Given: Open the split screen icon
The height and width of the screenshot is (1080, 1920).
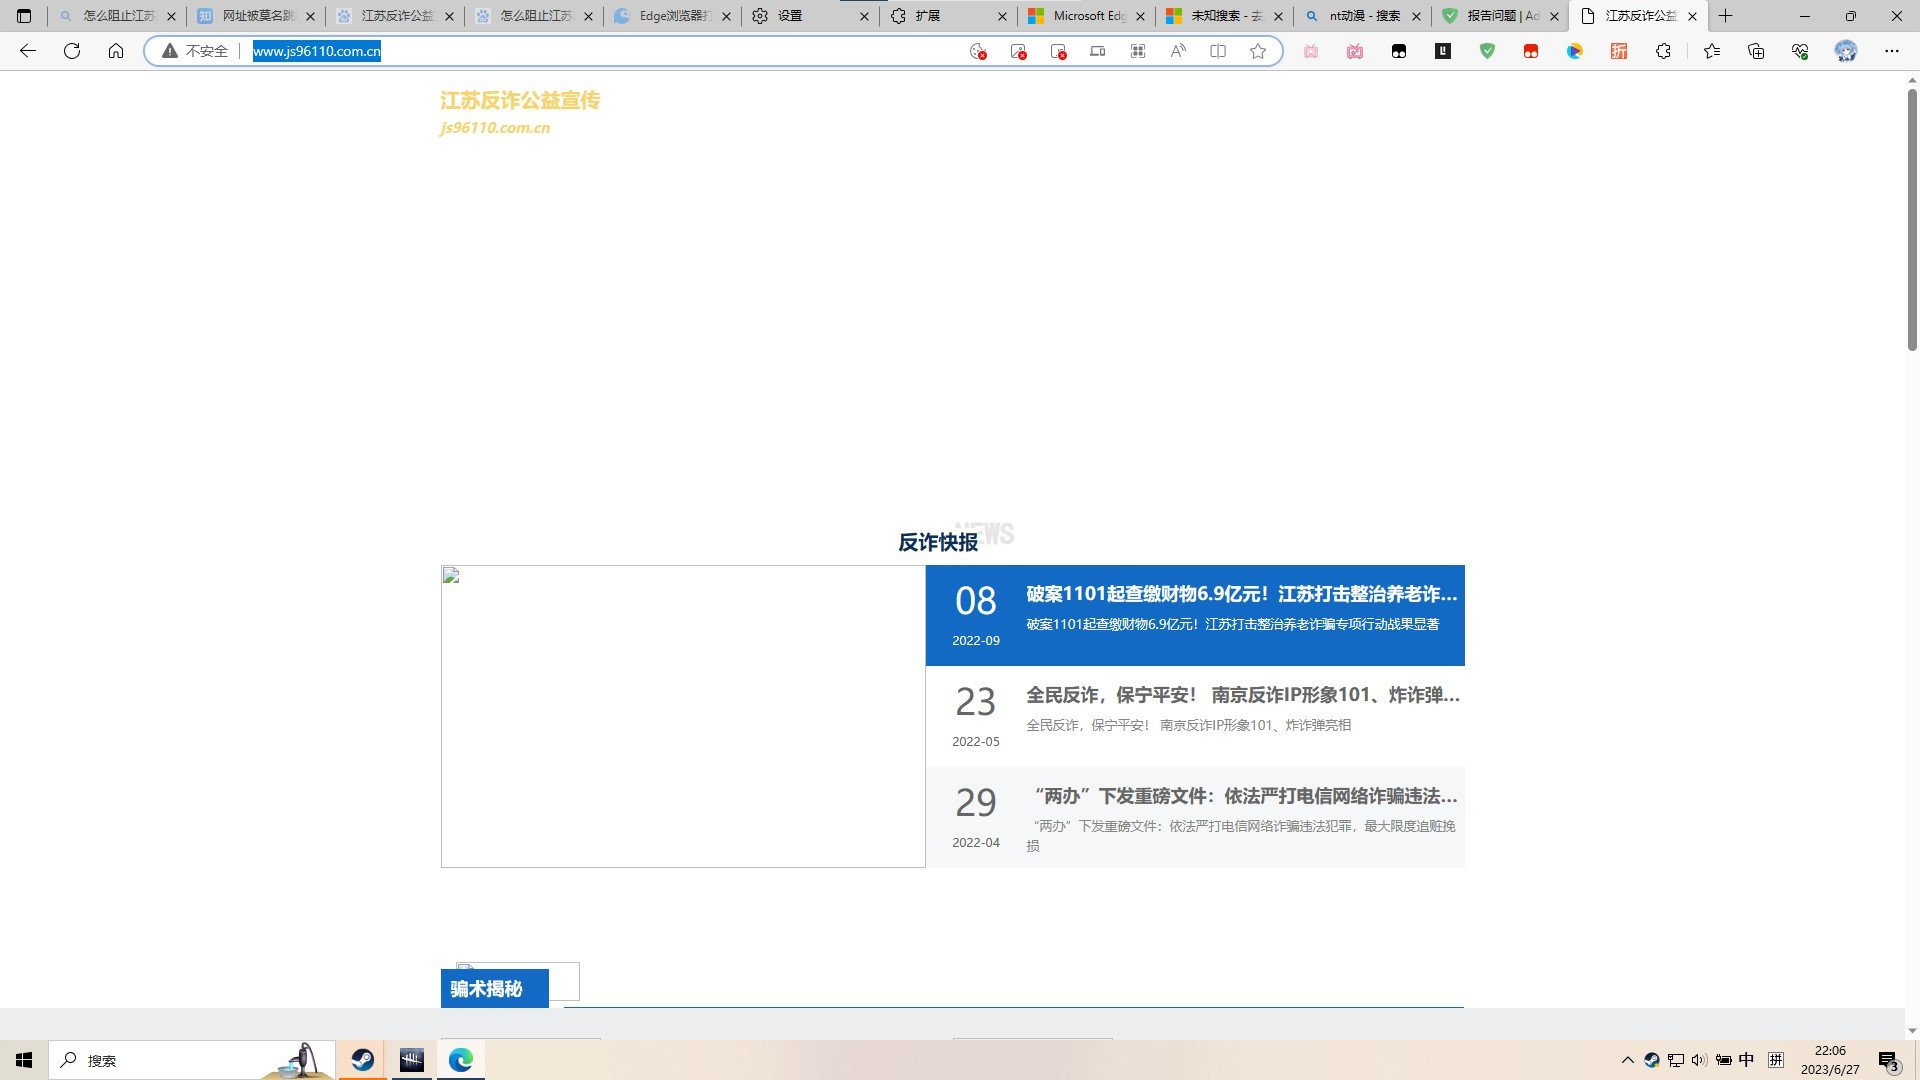Looking at the screenshot, I should pyautogui.click(x=1218, y=51).
